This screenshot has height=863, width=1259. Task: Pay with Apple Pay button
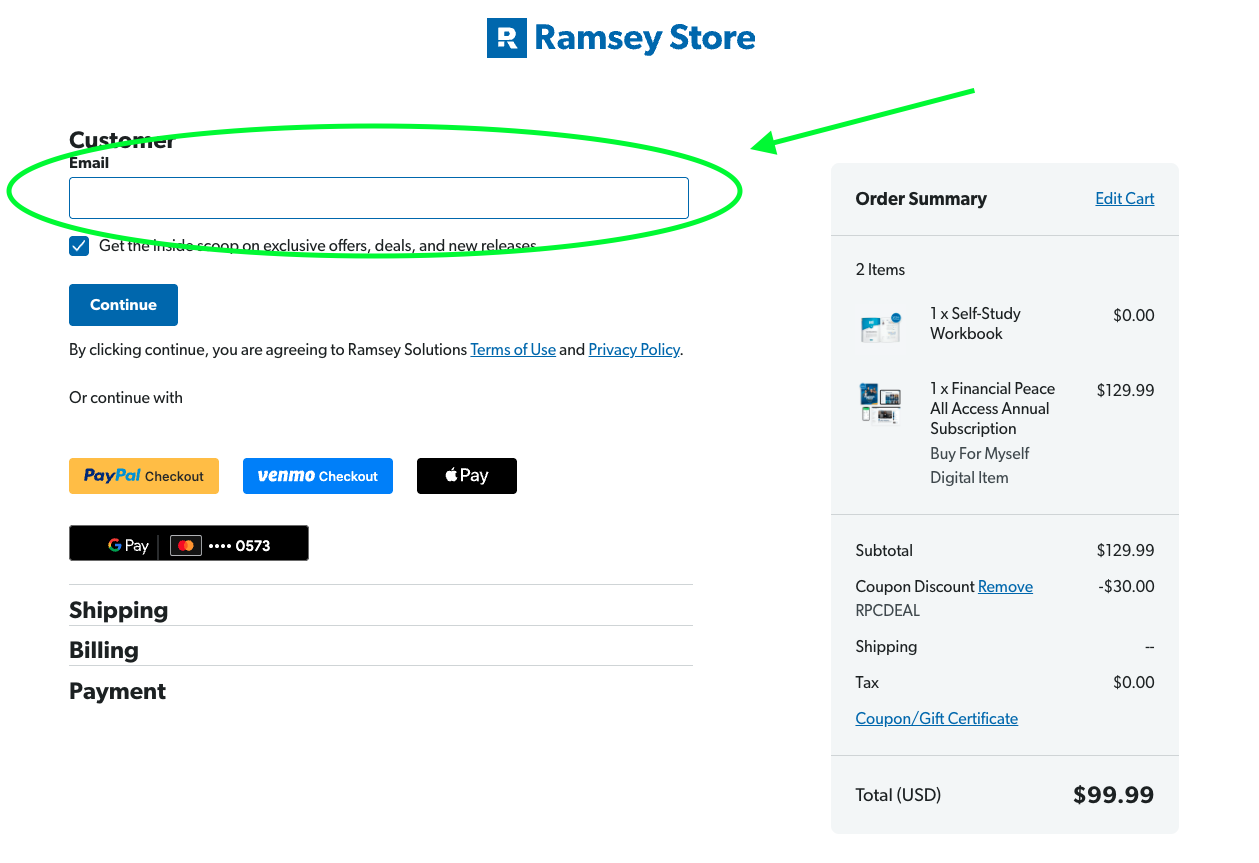(x=467, y=476)
